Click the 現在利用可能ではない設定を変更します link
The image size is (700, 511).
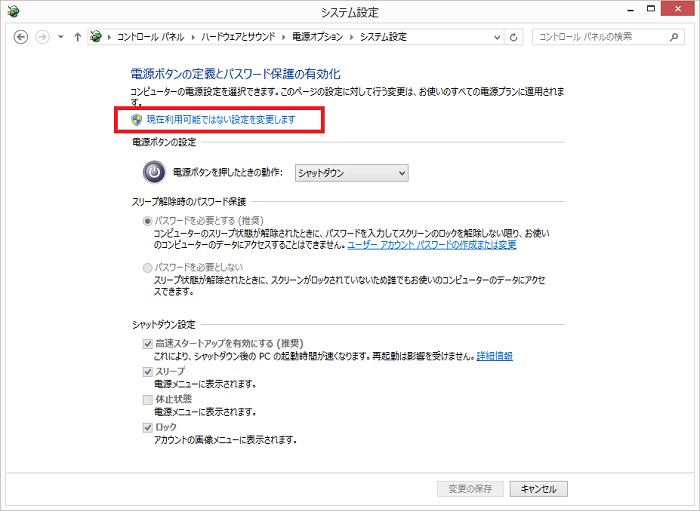pos(221,119)
